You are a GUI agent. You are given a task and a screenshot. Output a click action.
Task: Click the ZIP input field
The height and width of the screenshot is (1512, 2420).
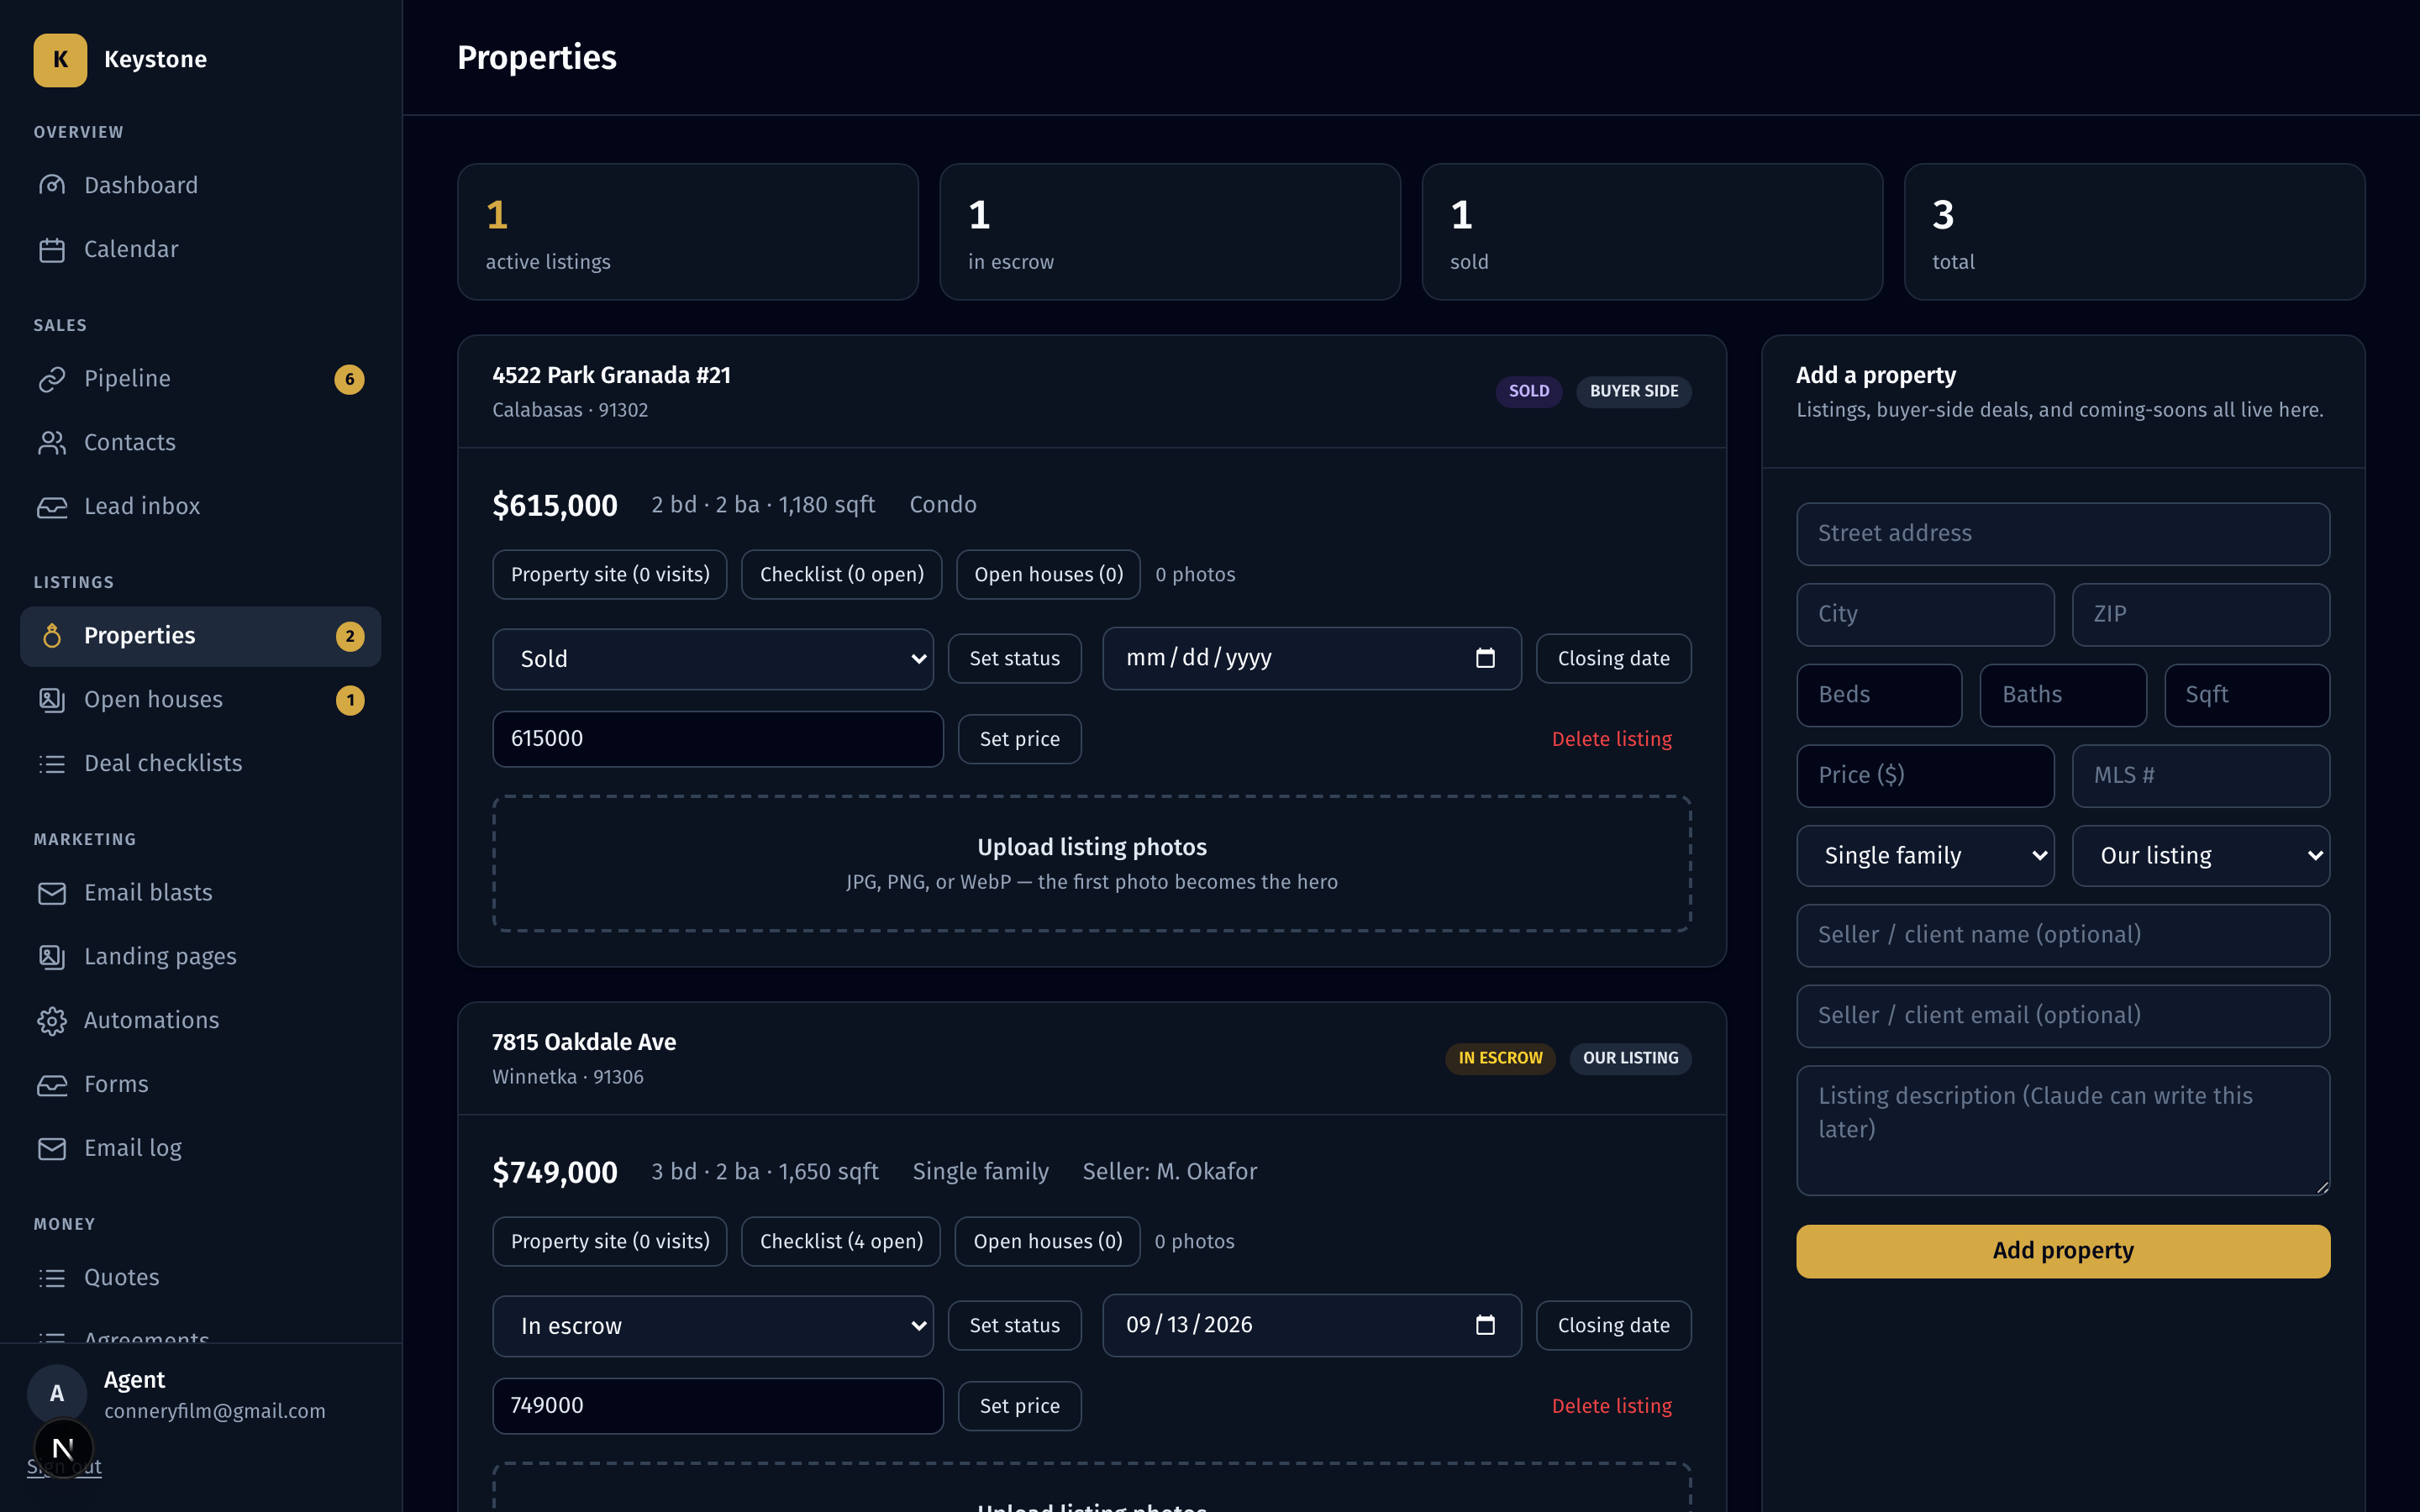pyautogui.click(x=2201, y=615)
